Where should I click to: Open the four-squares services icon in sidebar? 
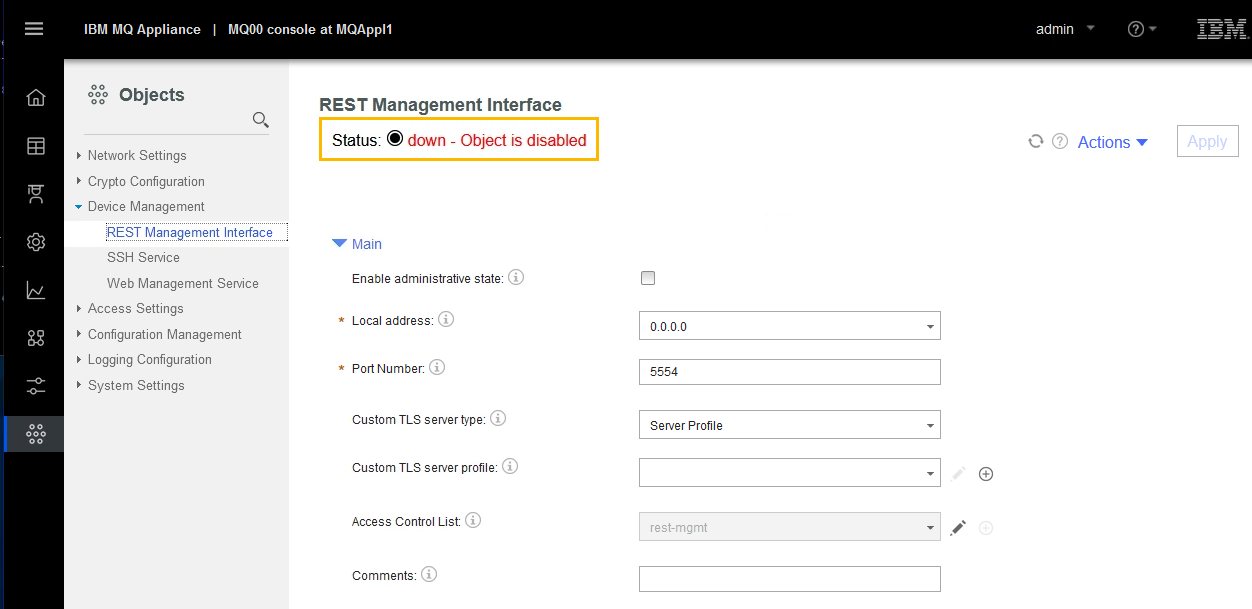pyautogui.click(x=36, y=338)
